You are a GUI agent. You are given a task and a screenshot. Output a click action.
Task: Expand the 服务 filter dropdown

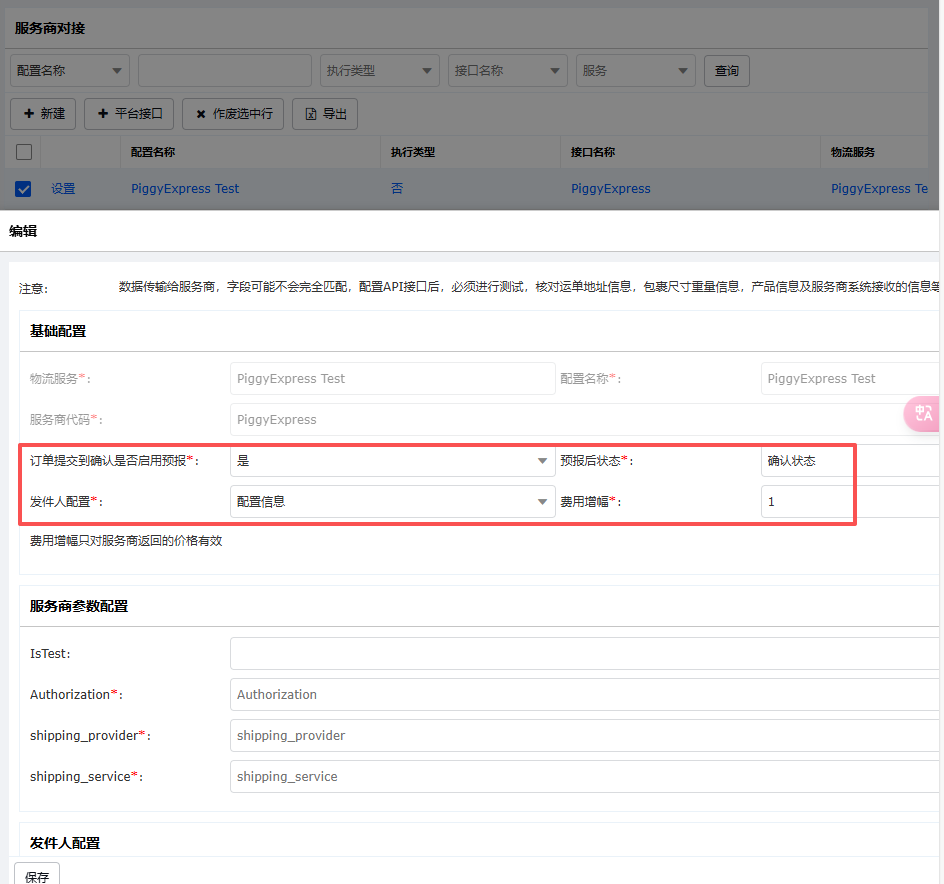tap(636, 71)
